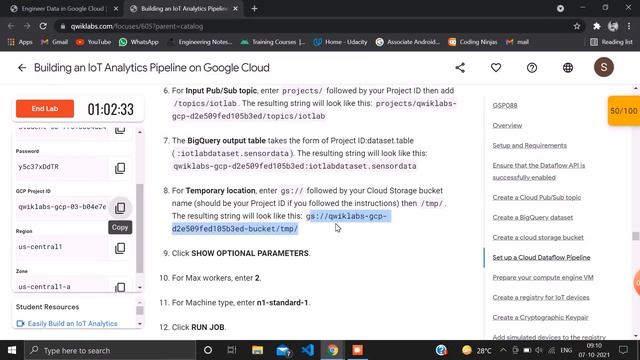This screenshot has height=360, width=640.
Task: Open Windows notification center
Action: [x=623, y=350]
